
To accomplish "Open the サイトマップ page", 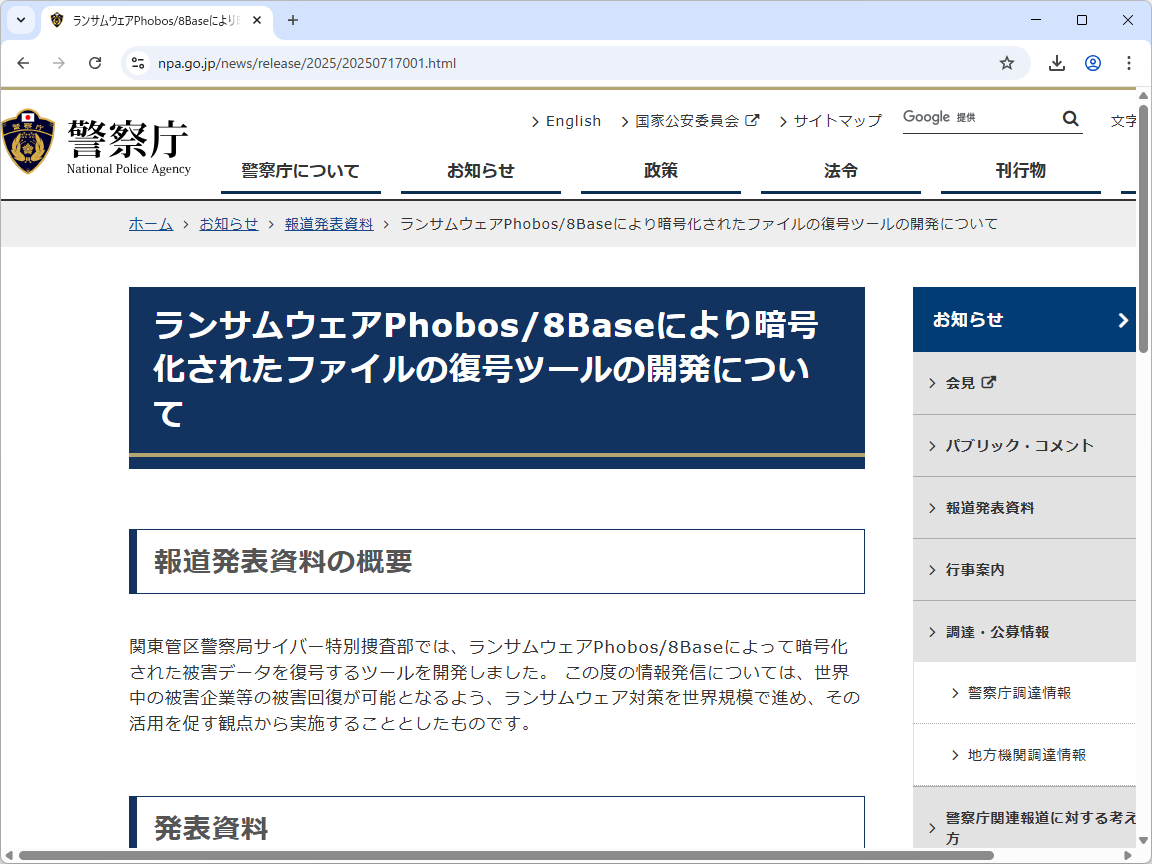I will [837, 120].
